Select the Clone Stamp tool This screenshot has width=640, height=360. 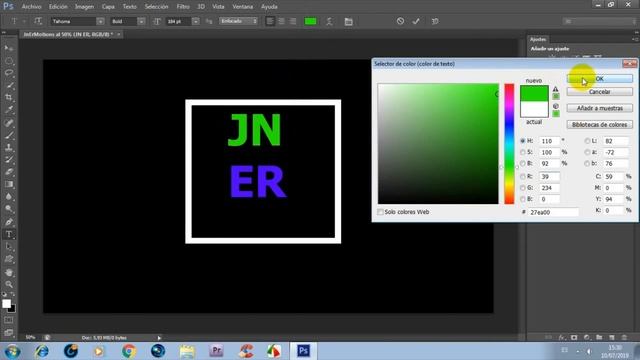(9, 147)
